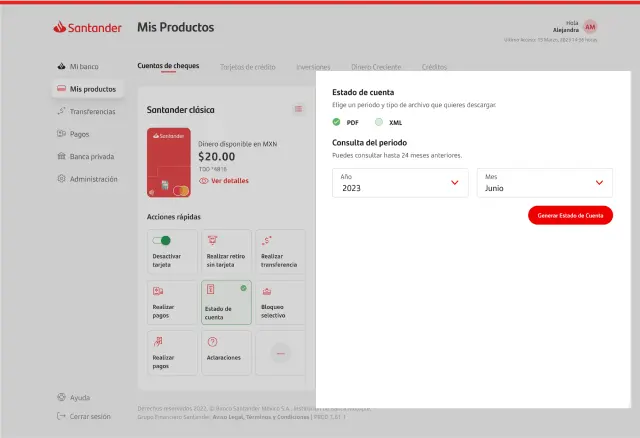Click the green check on Estado de cuenta
The height and width of the screenshot is (438, 640).
point(243,288)
